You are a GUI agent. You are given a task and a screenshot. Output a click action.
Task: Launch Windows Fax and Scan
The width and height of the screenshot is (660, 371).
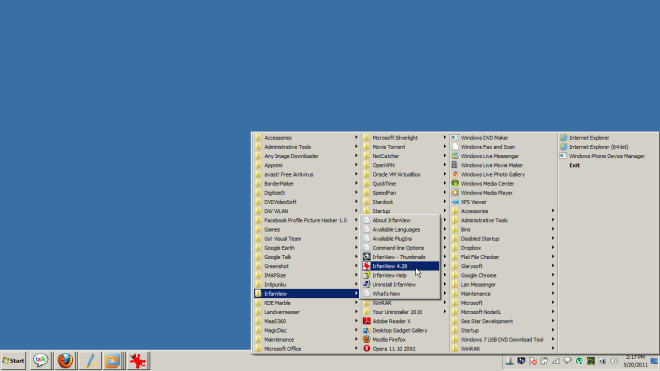tap(503, 147)
